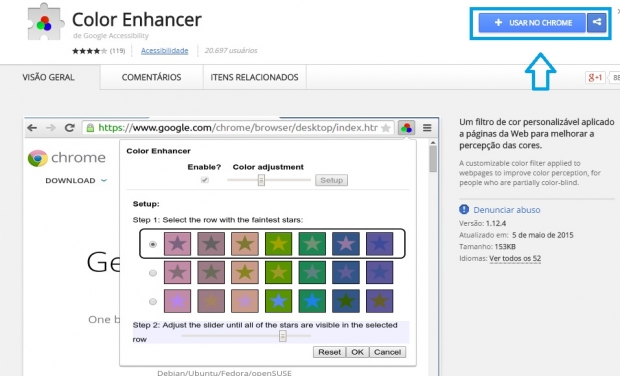The height and width of the screenshot is (376, 620).
Task: Click the share icon beside Usar no Chrome
Action: click(x=597, y=23)
